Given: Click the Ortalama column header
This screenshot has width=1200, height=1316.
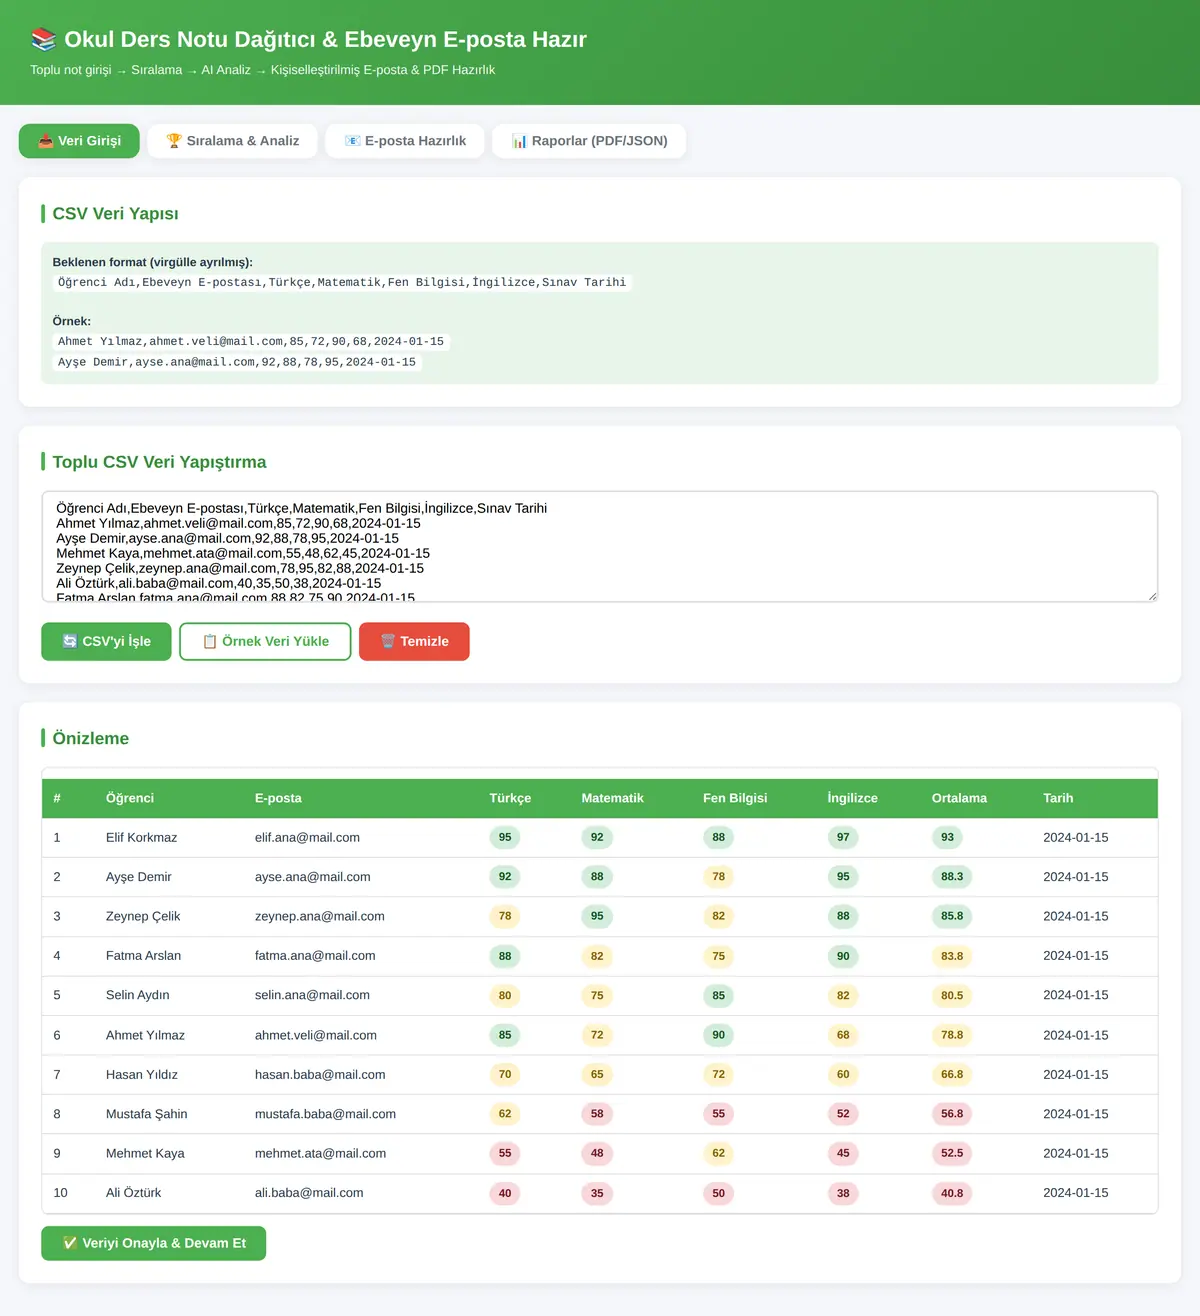Looking at the screenshot, I should coord(959,798).
